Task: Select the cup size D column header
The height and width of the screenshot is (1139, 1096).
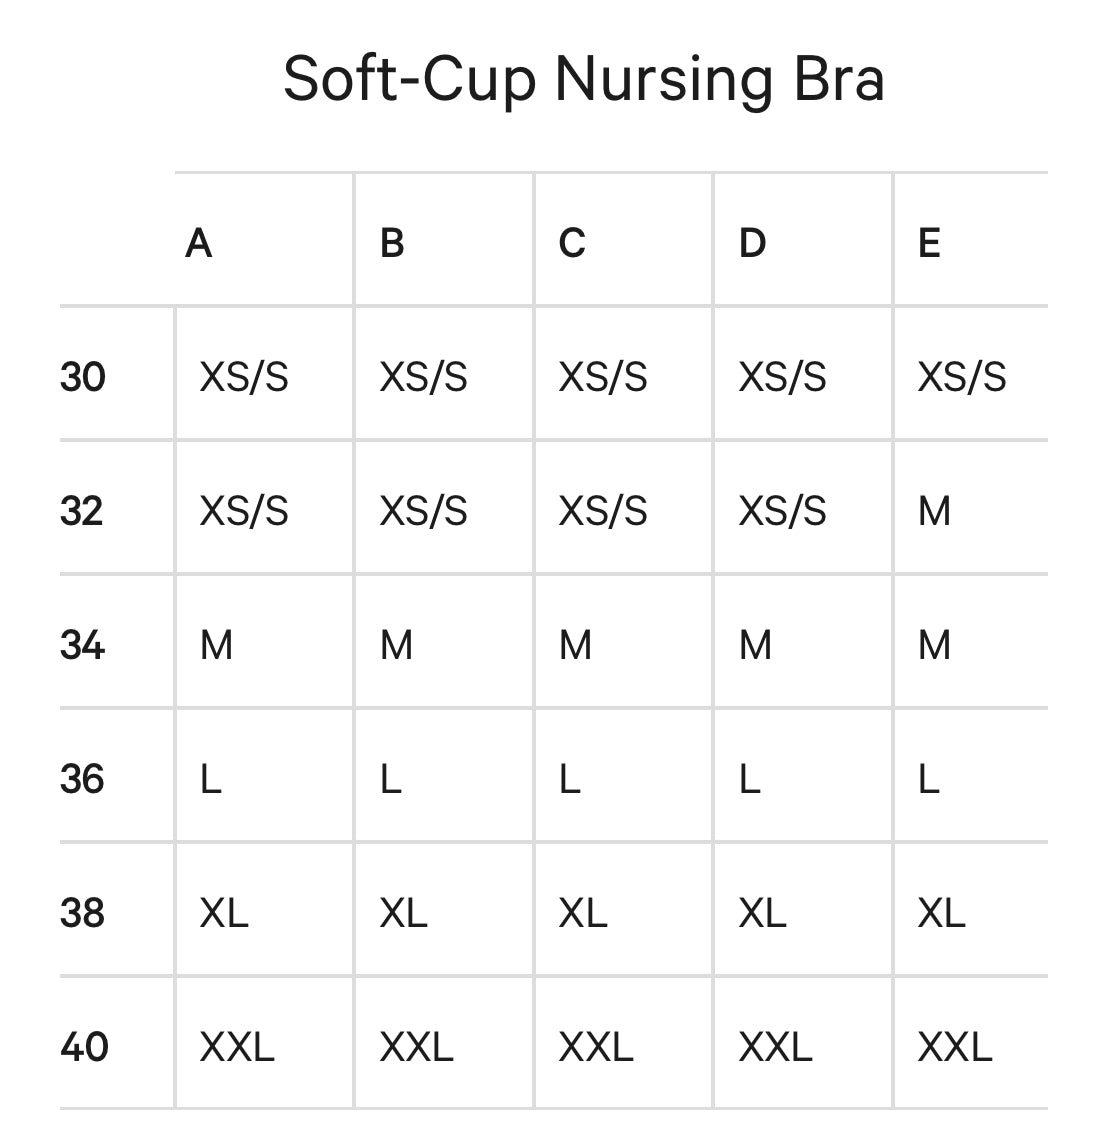Action: click(x=752, y=243)
